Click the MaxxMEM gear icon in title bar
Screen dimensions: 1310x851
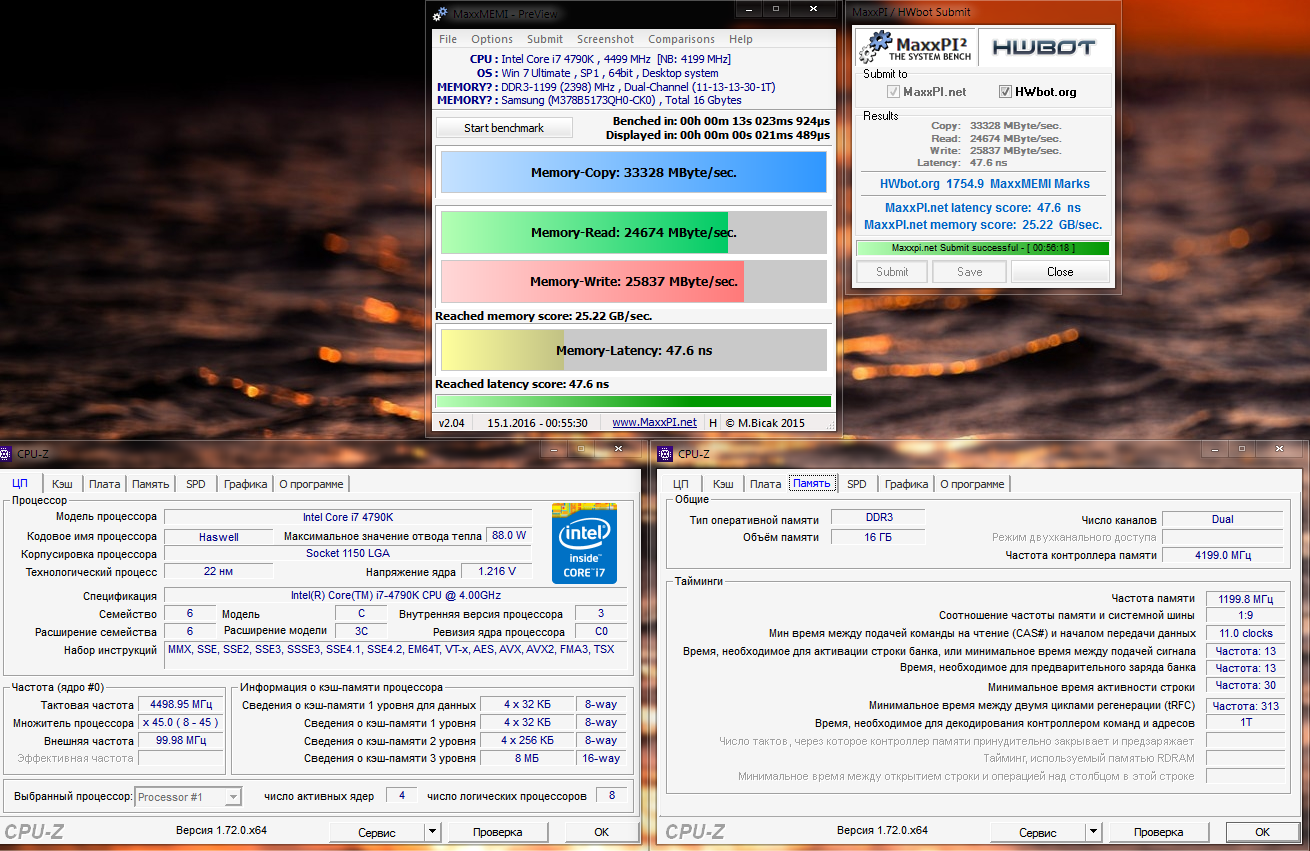click(x=441, y=13)
